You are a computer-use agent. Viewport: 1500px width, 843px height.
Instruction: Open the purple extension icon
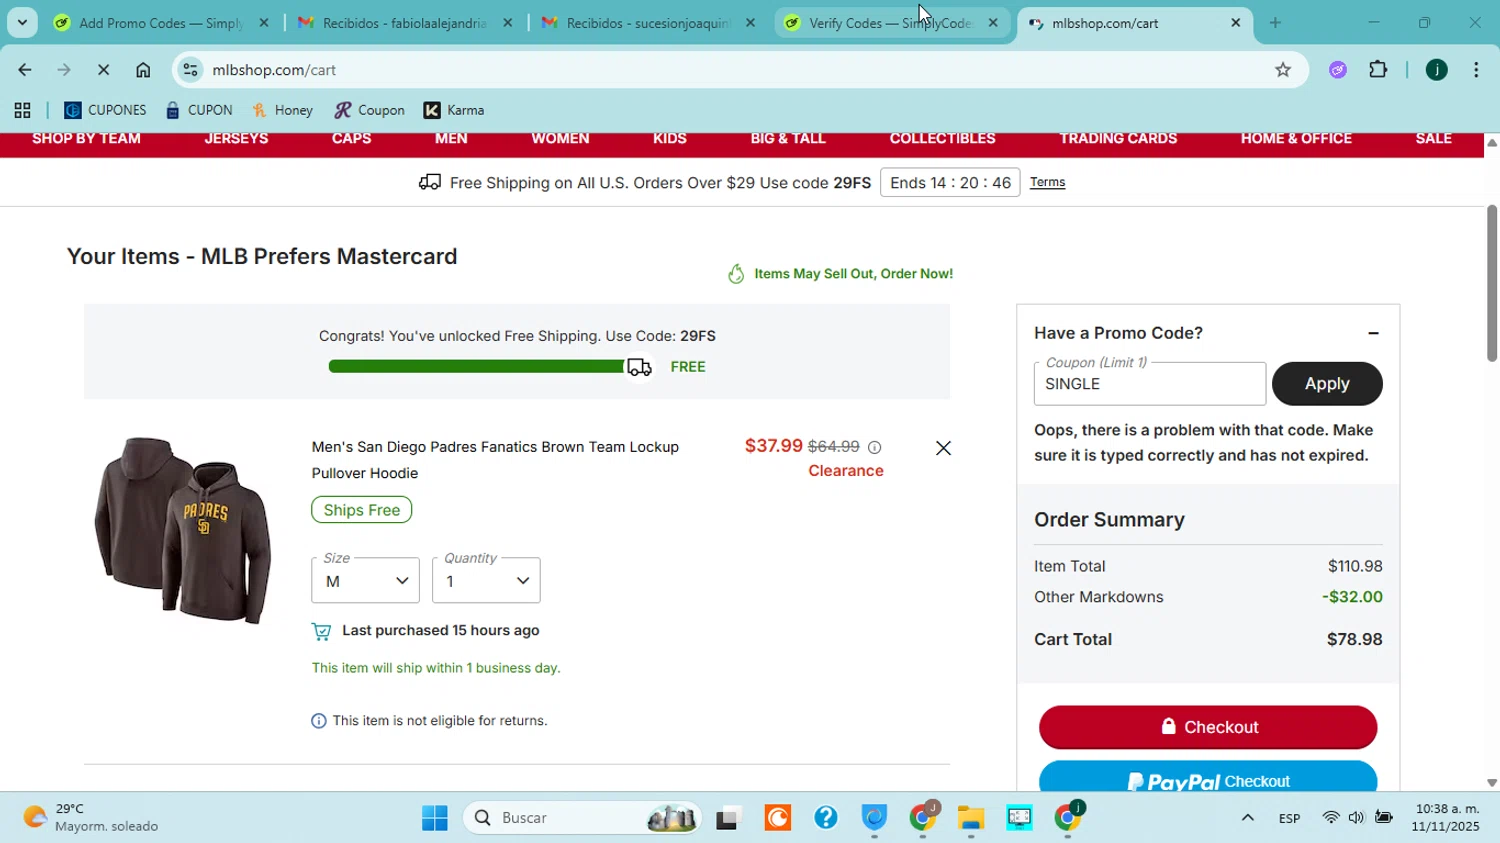[x=1338, y=70]
